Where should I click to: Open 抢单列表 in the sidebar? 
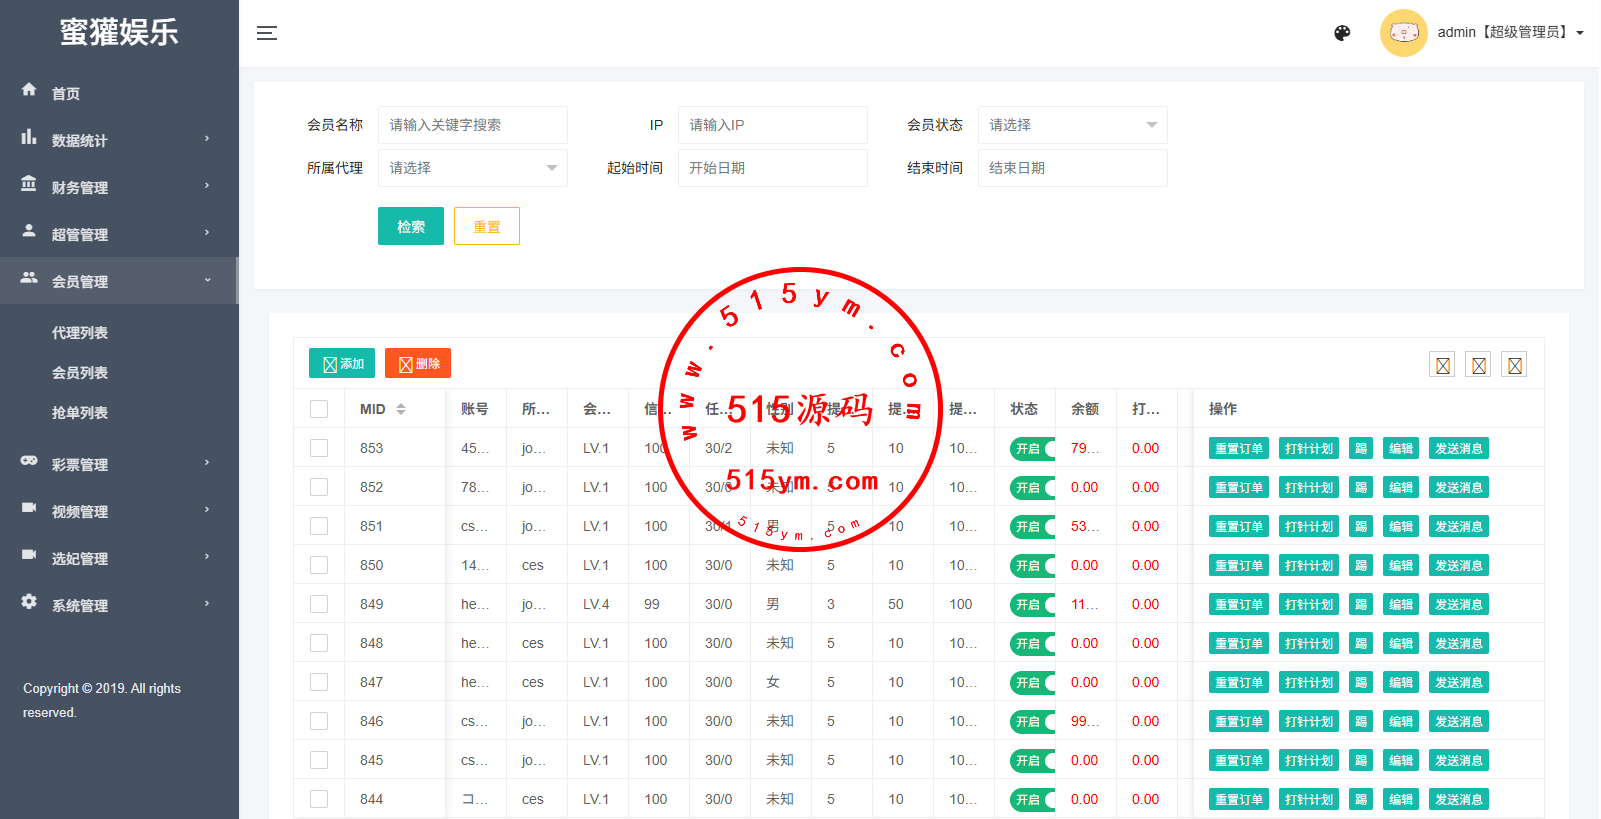(80, 413)
